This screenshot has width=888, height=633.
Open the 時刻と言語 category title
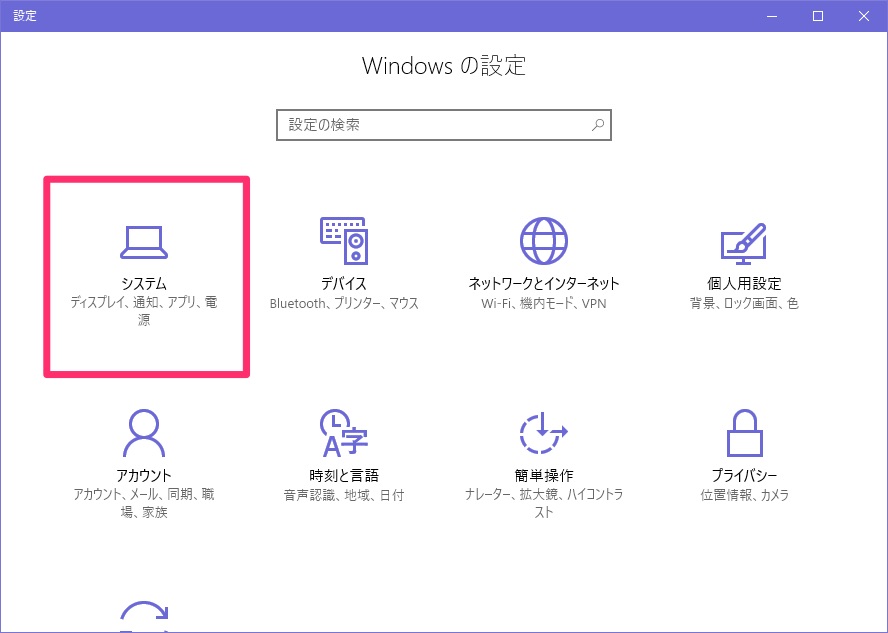[x=344, y=475]
